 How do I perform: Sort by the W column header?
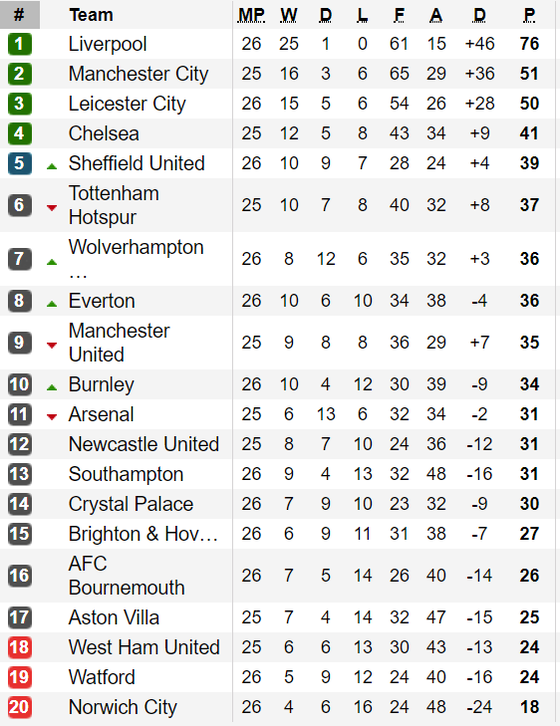tap(289, 15)
